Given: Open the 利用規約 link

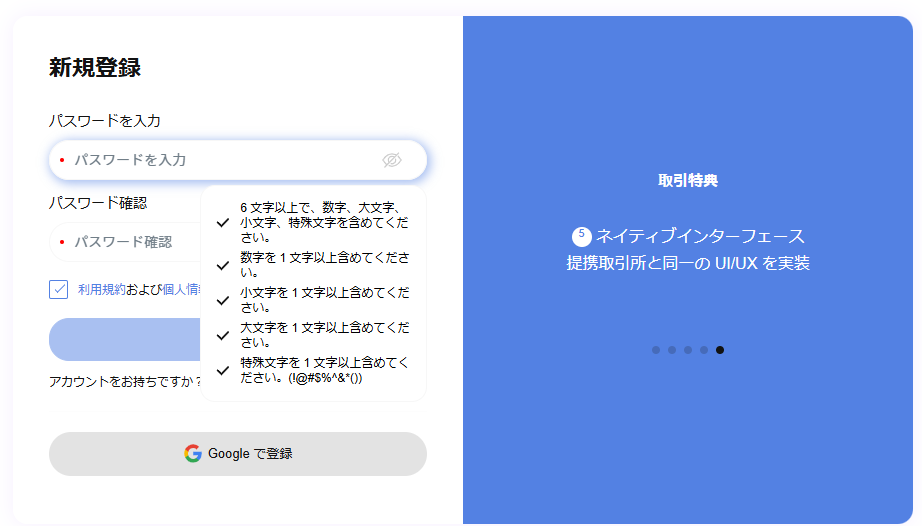Looking at the screenshot, I should click(x=102, y=289).
